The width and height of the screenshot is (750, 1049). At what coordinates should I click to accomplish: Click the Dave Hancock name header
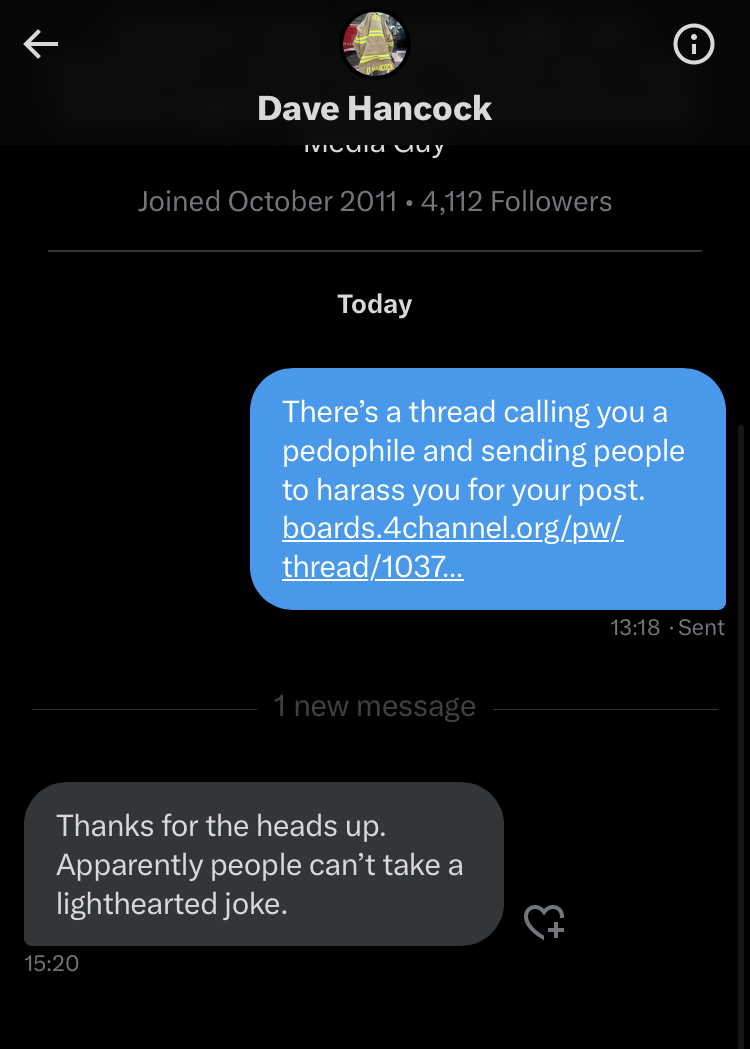tap(375, 108)
